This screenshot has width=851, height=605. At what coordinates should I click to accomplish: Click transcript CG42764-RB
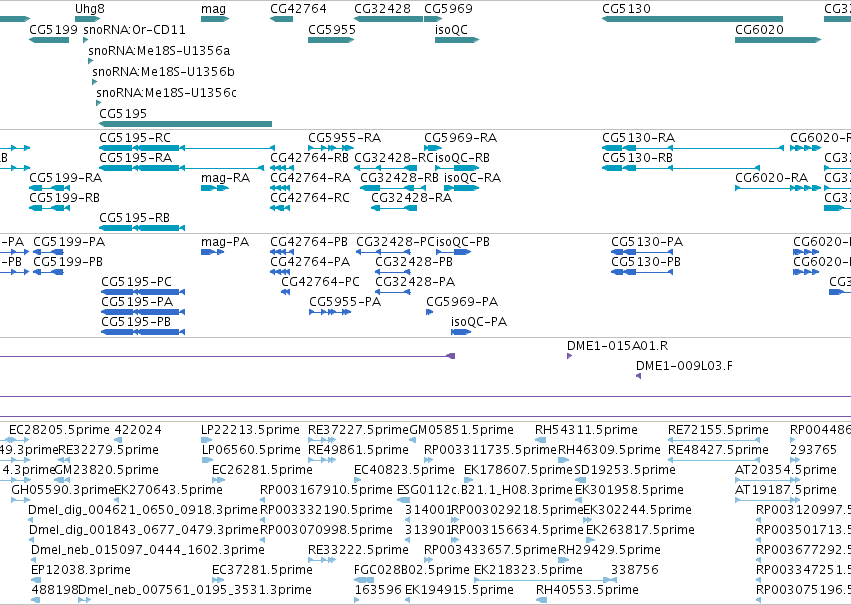coord(282,168)
